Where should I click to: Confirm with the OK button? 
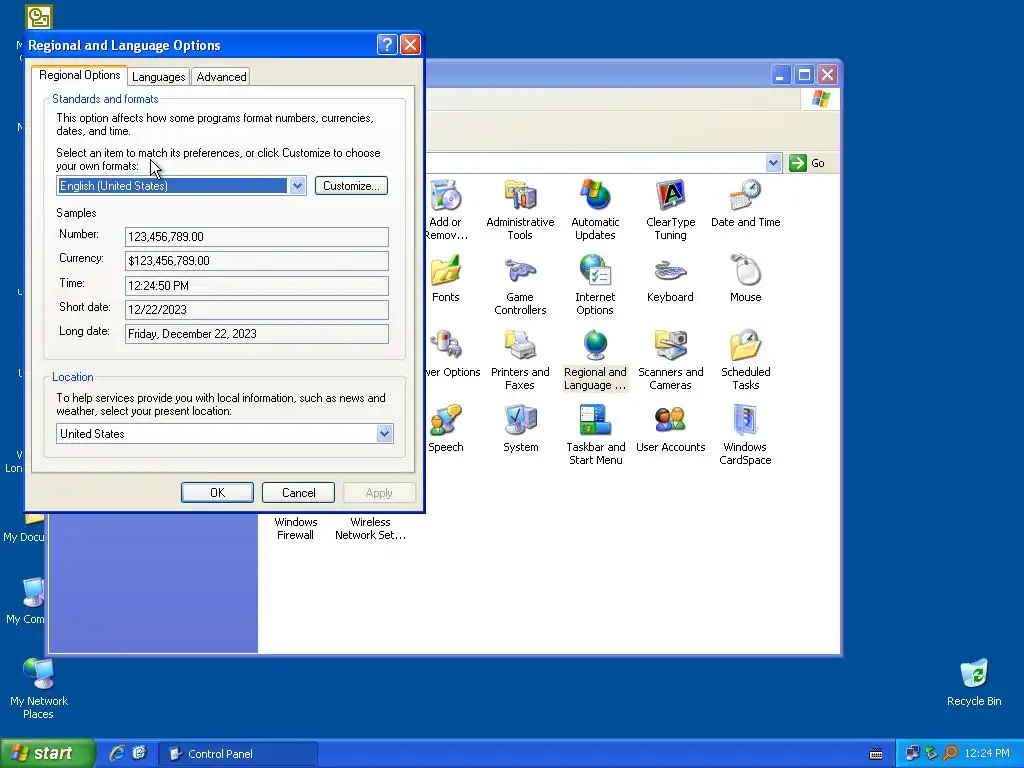[217, 492]
